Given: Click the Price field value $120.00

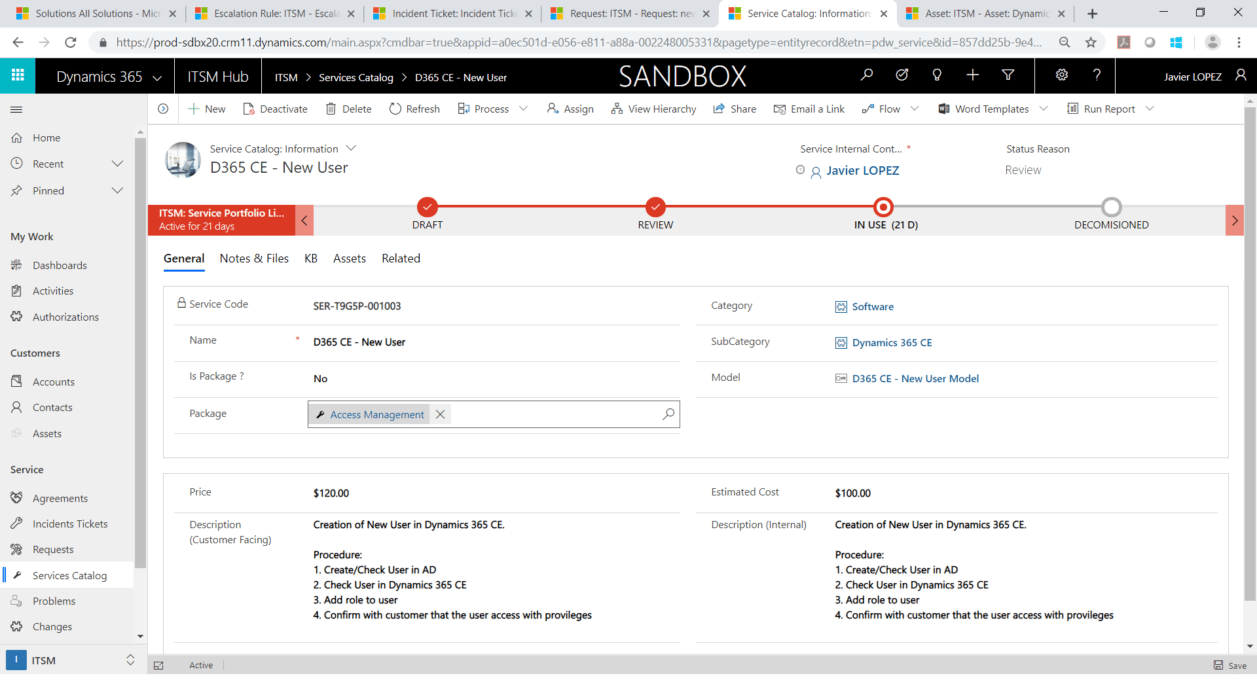Looking at the screenshot, I should click(331, 493).
